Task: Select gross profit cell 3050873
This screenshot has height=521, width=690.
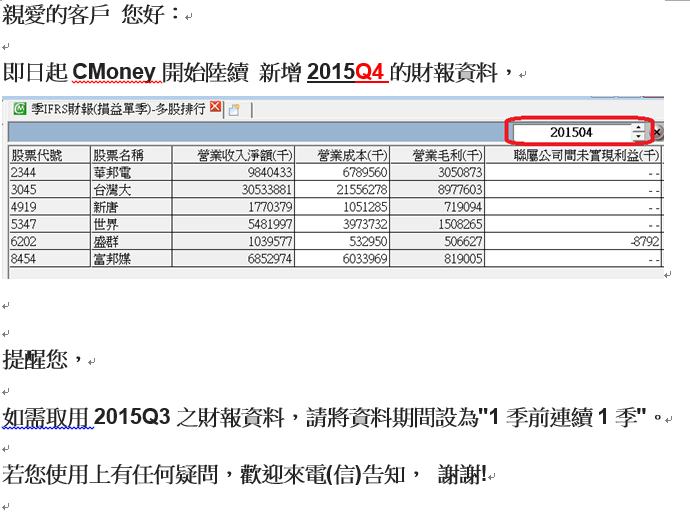Action: [437, 172]
